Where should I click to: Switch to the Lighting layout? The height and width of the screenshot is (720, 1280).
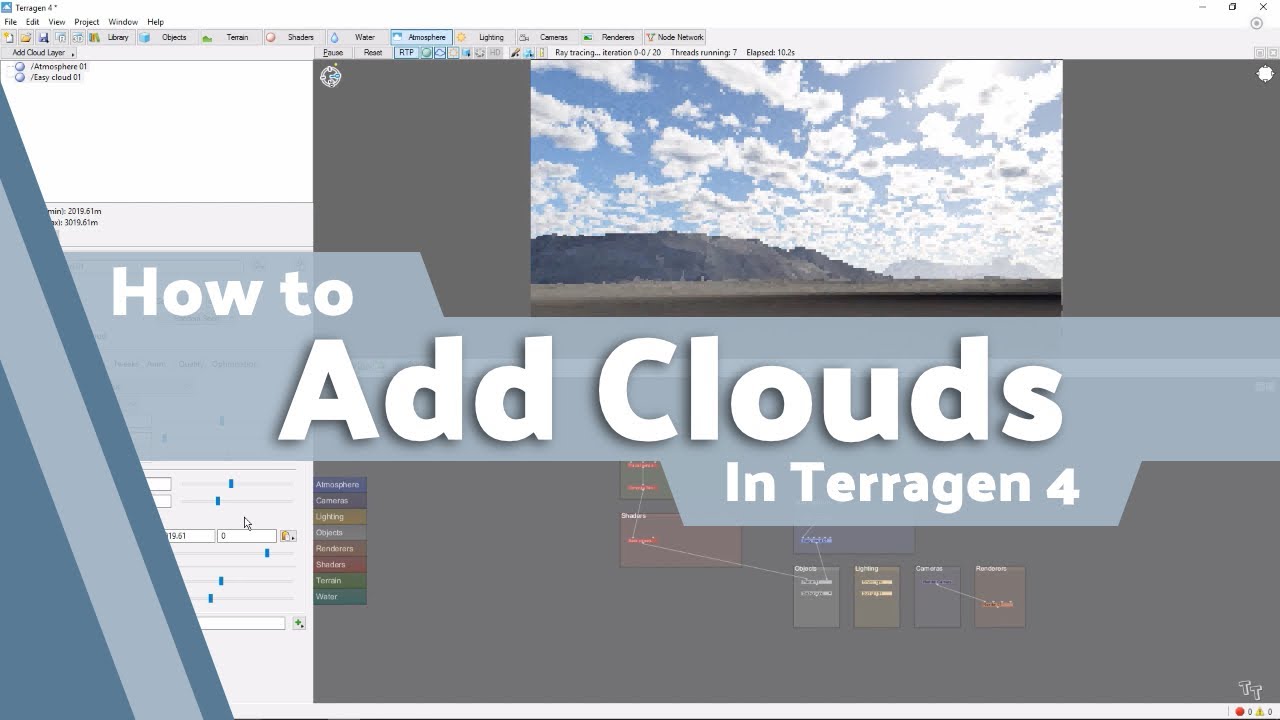[483, 37]
